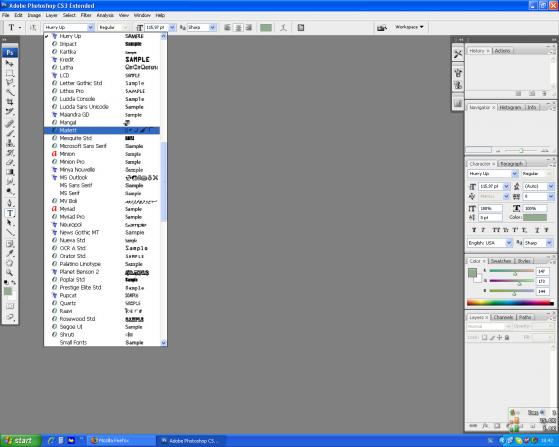Choose left align text in options bar

click(x=227, y=27)
